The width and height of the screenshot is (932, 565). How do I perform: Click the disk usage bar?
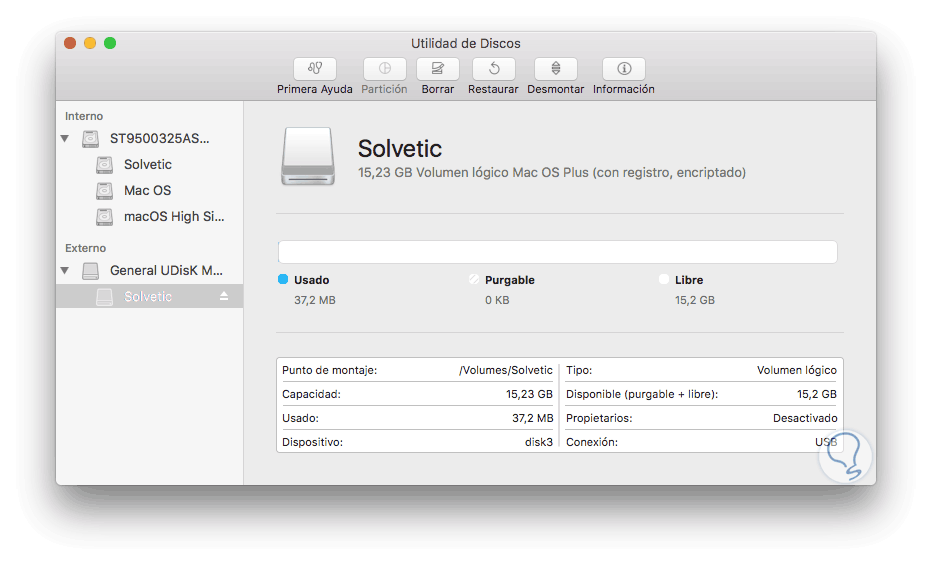pyautogui.click(x=557, y=252)
